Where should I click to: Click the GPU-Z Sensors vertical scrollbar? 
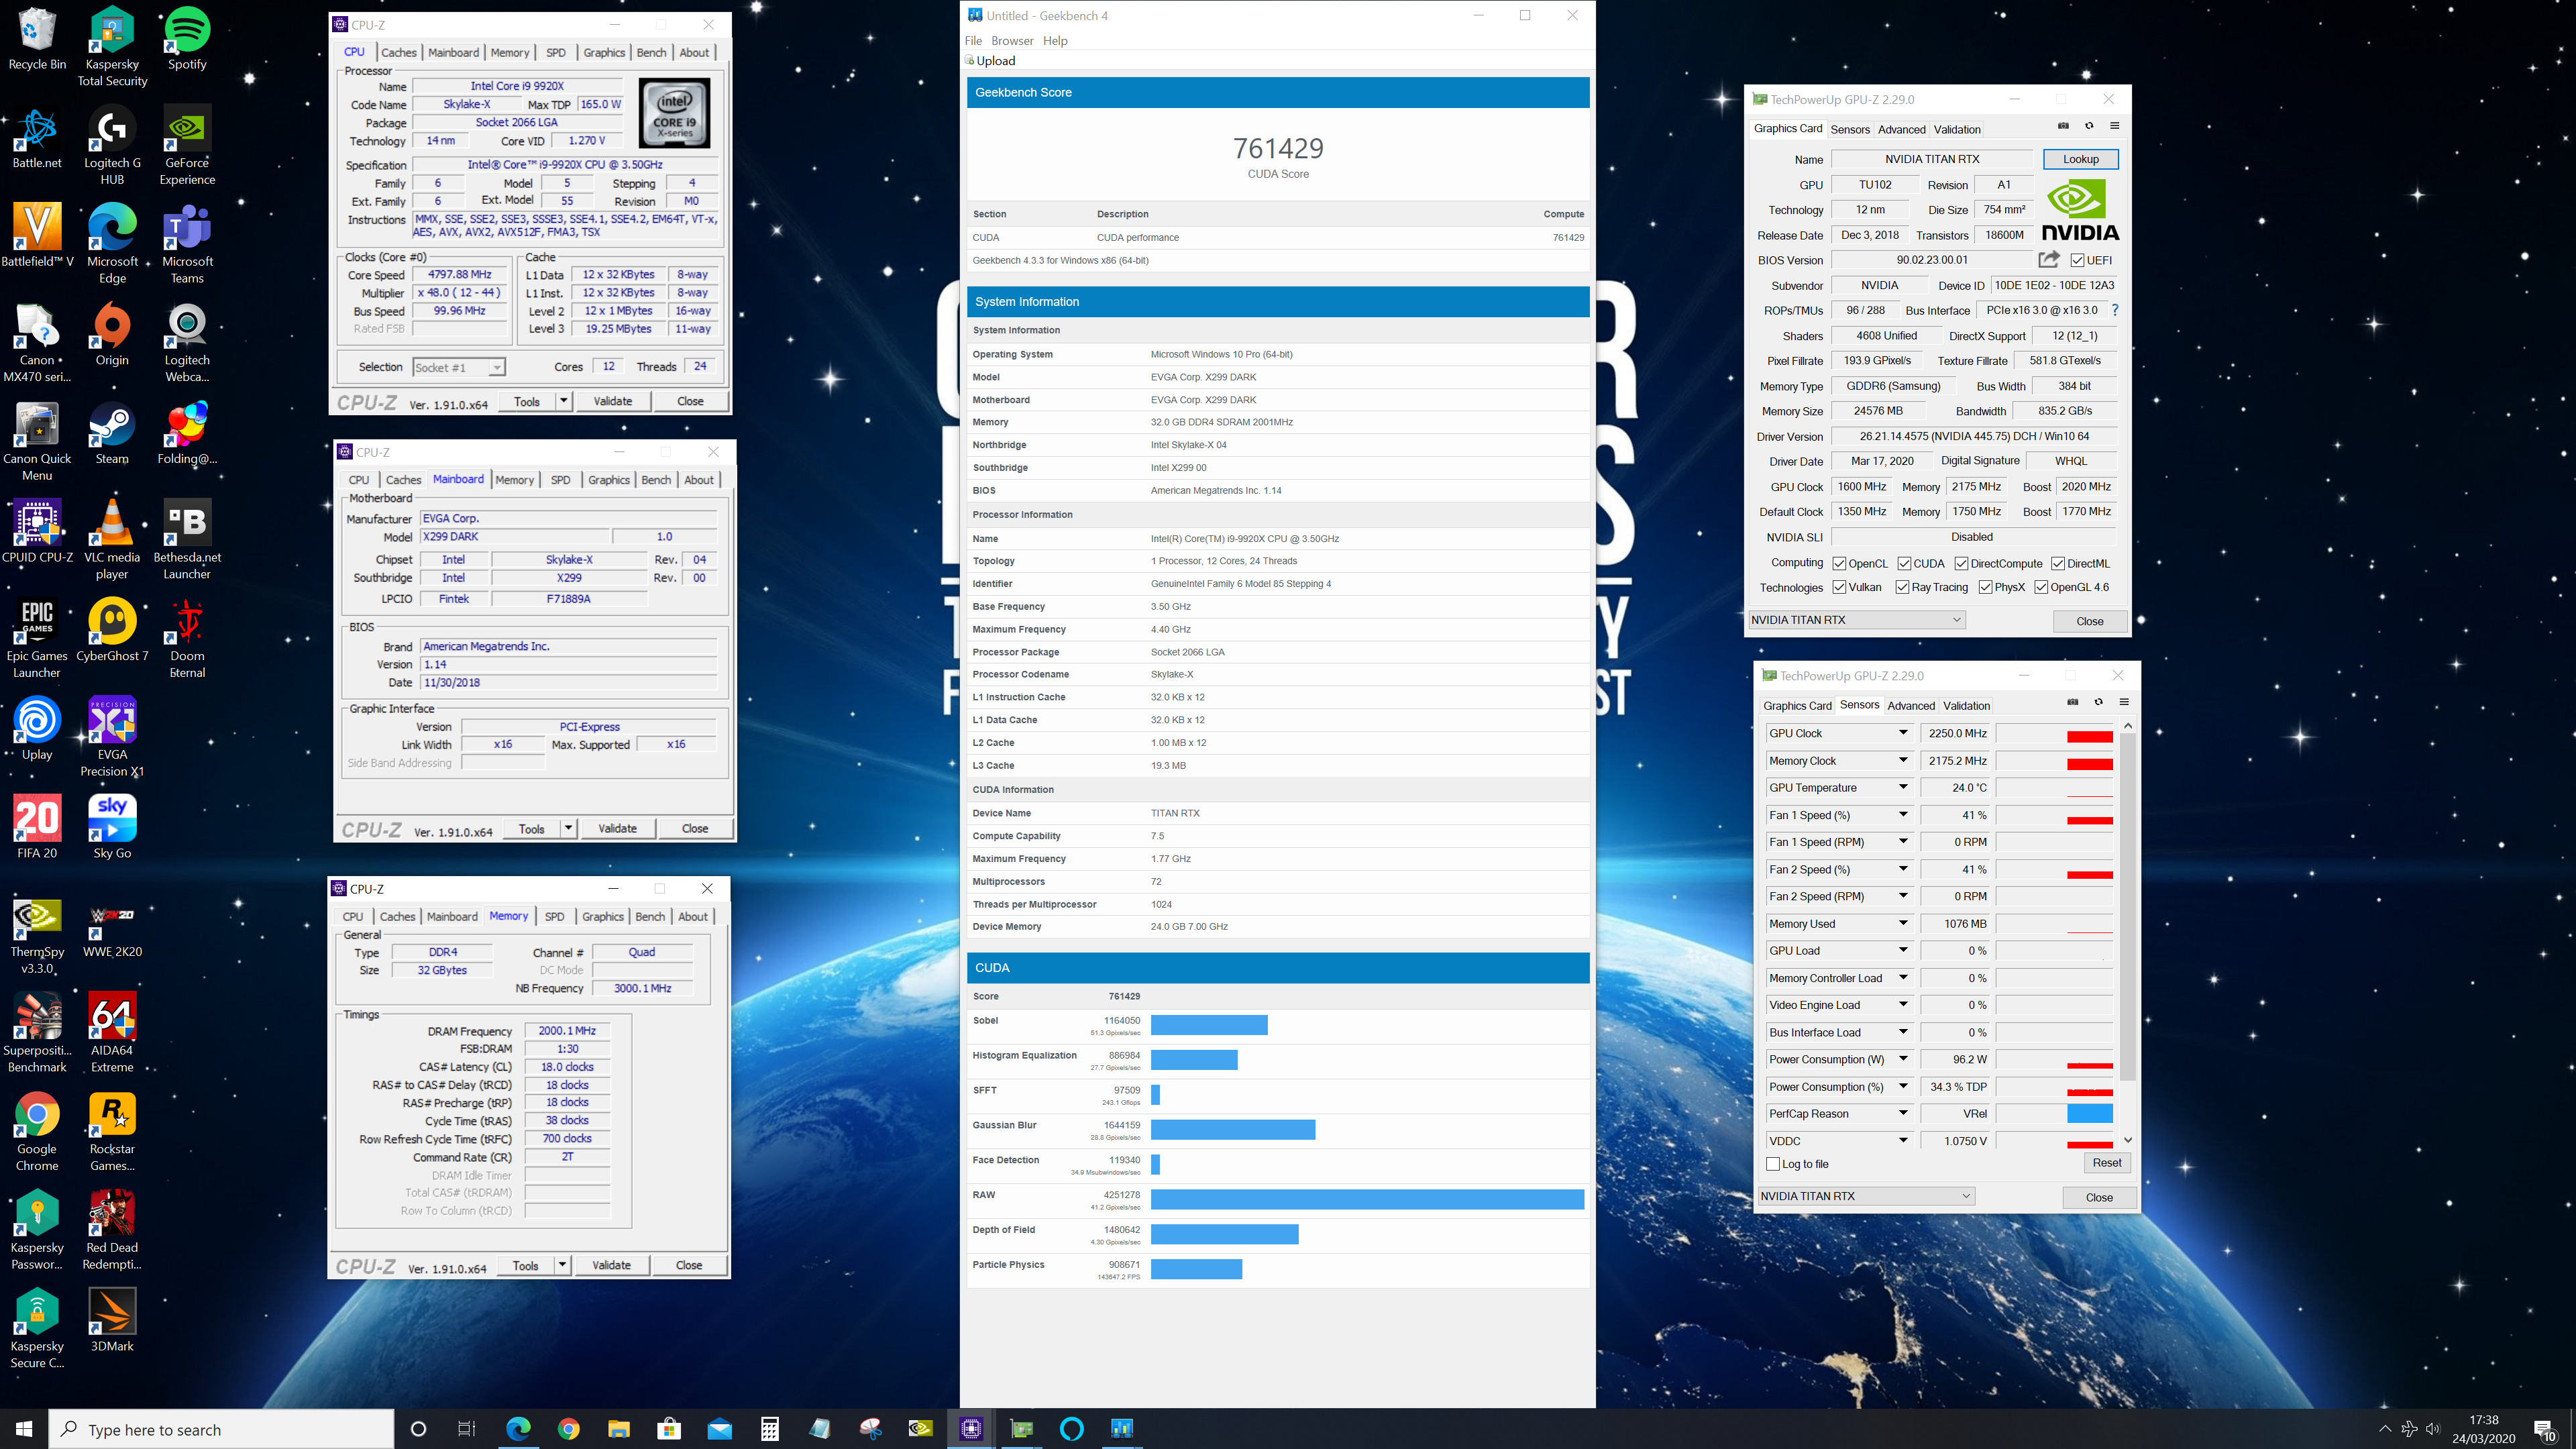2127,932
